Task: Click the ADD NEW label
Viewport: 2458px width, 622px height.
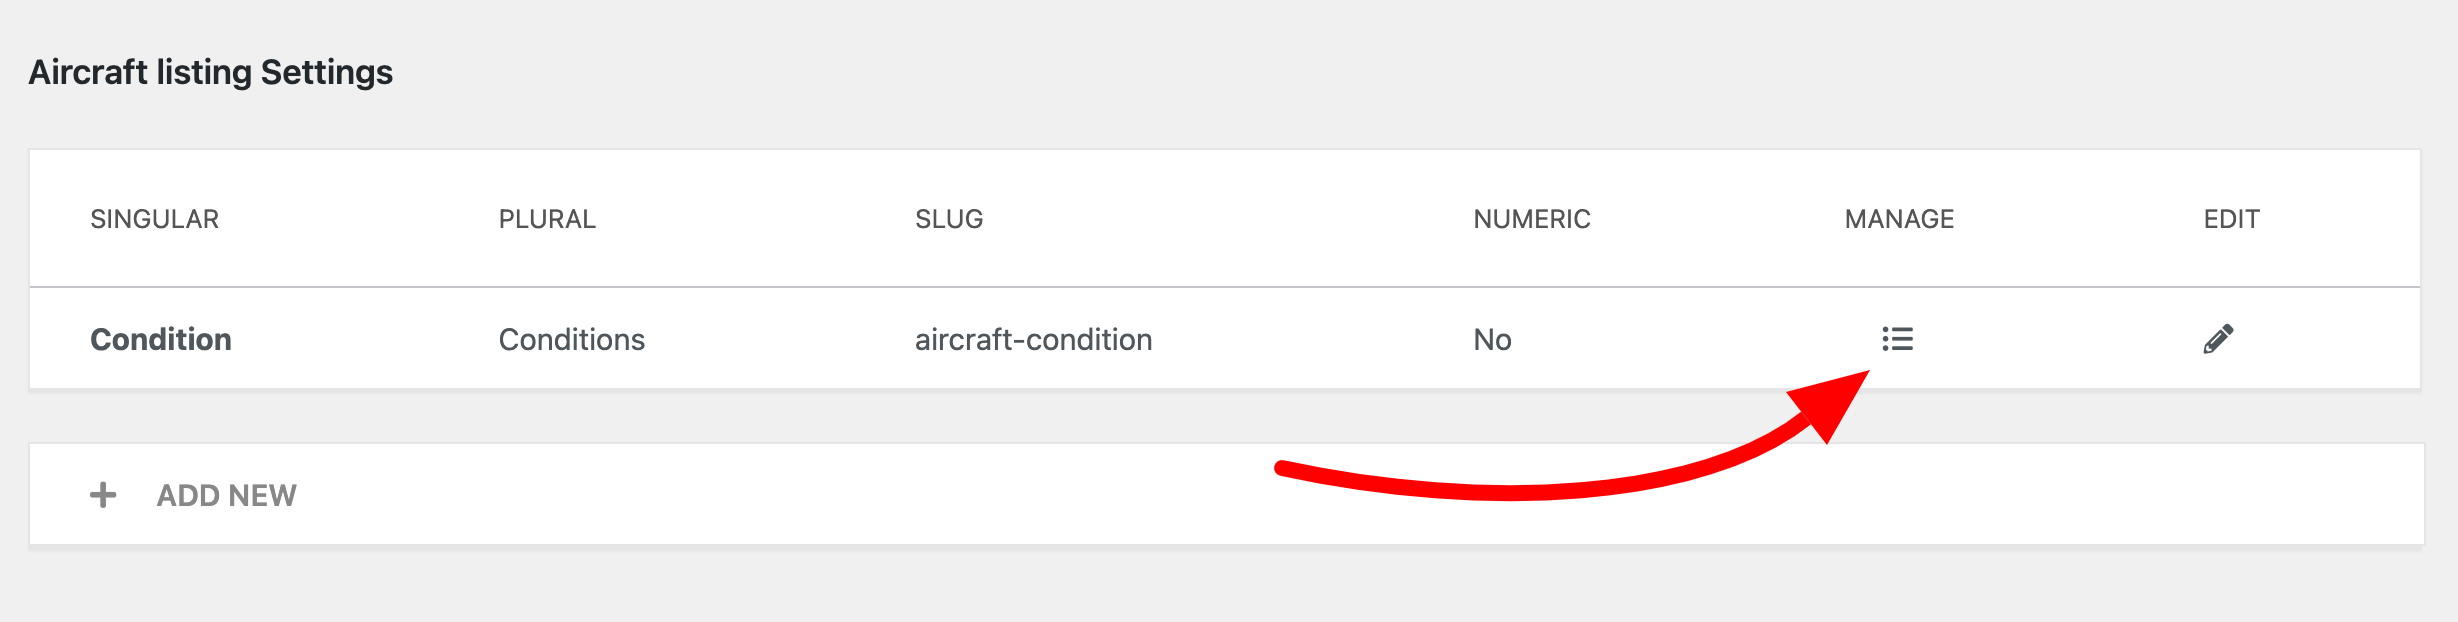Action: [x=226, y=495]
